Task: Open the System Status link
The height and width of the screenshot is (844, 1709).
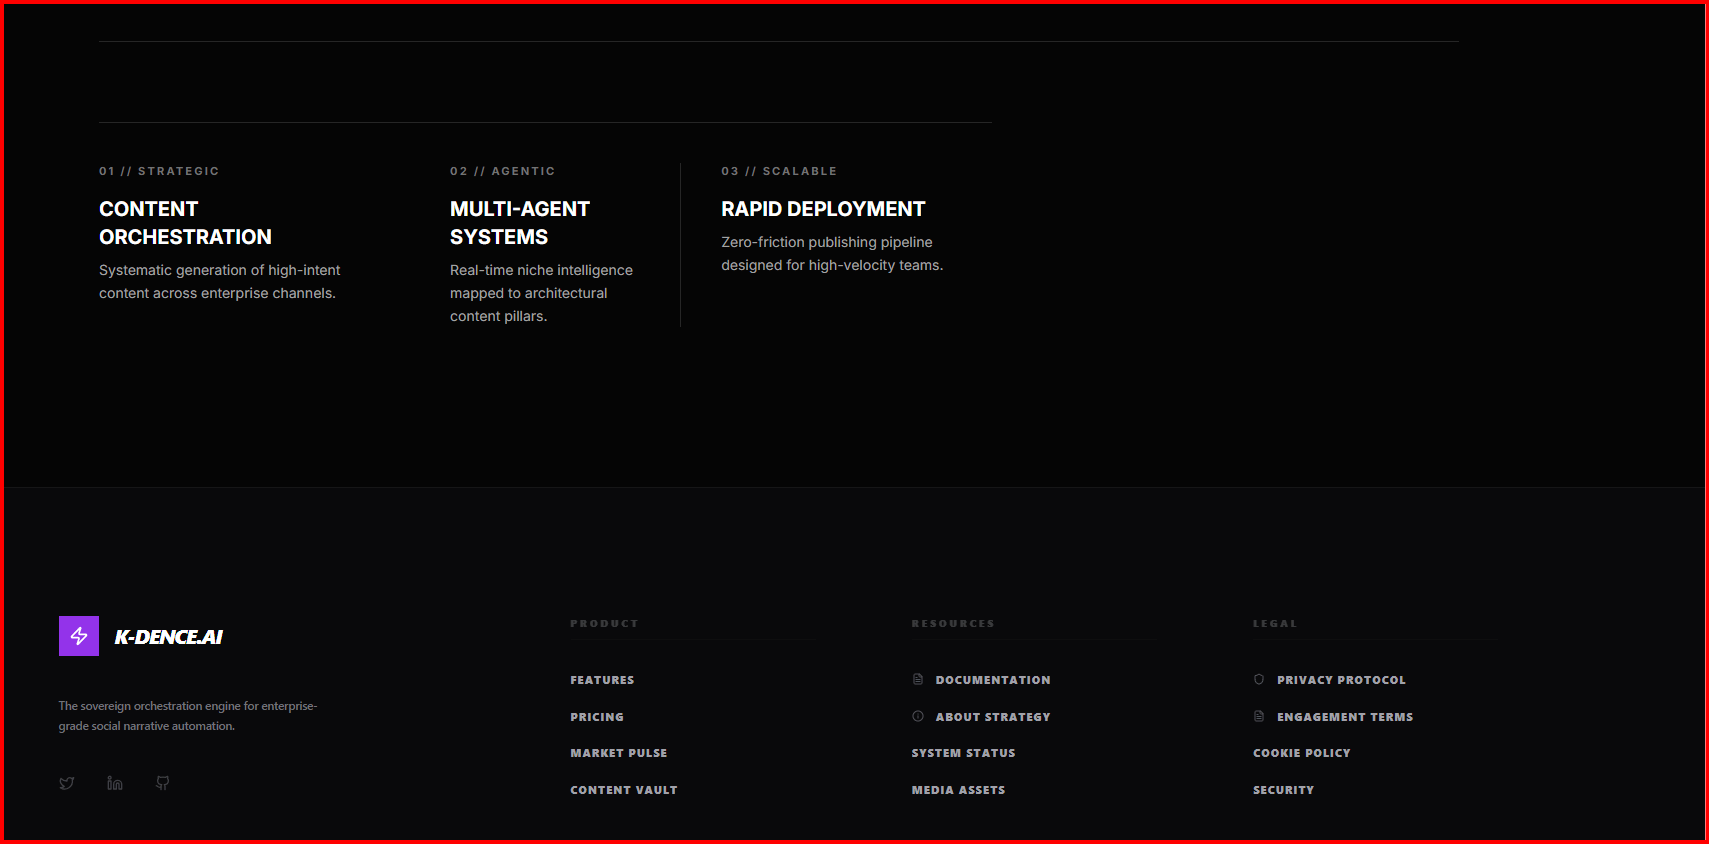Action: coord(963,753)
